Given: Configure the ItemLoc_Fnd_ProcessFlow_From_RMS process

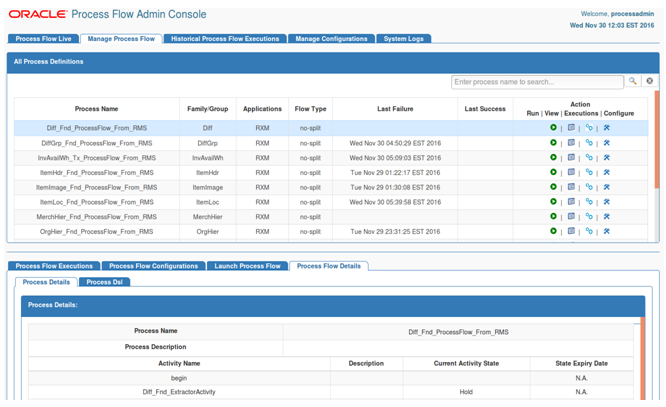Looking at the screenshot, I should (x=607, y=201).
